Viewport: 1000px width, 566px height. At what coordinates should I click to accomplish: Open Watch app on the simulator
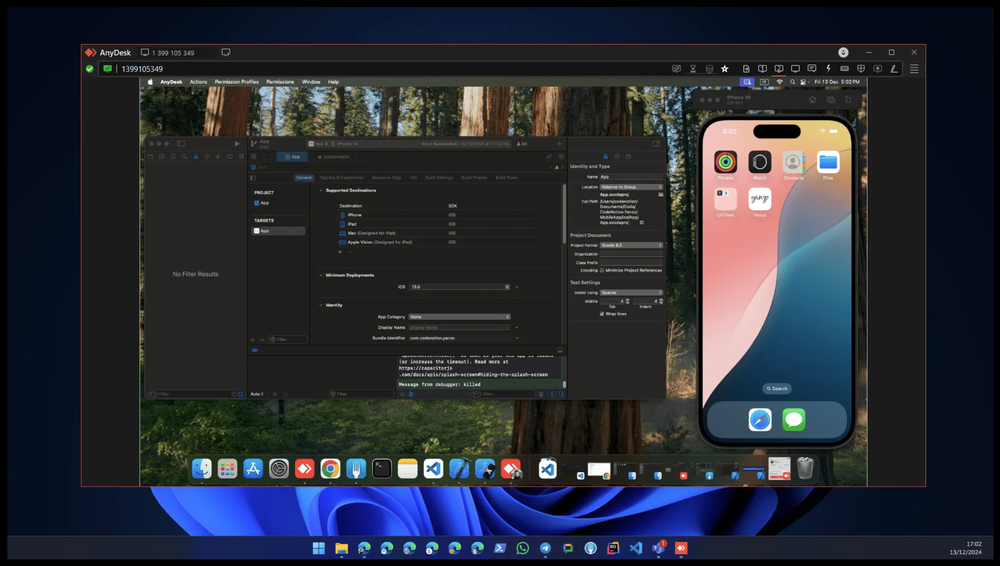coord(760,162)
